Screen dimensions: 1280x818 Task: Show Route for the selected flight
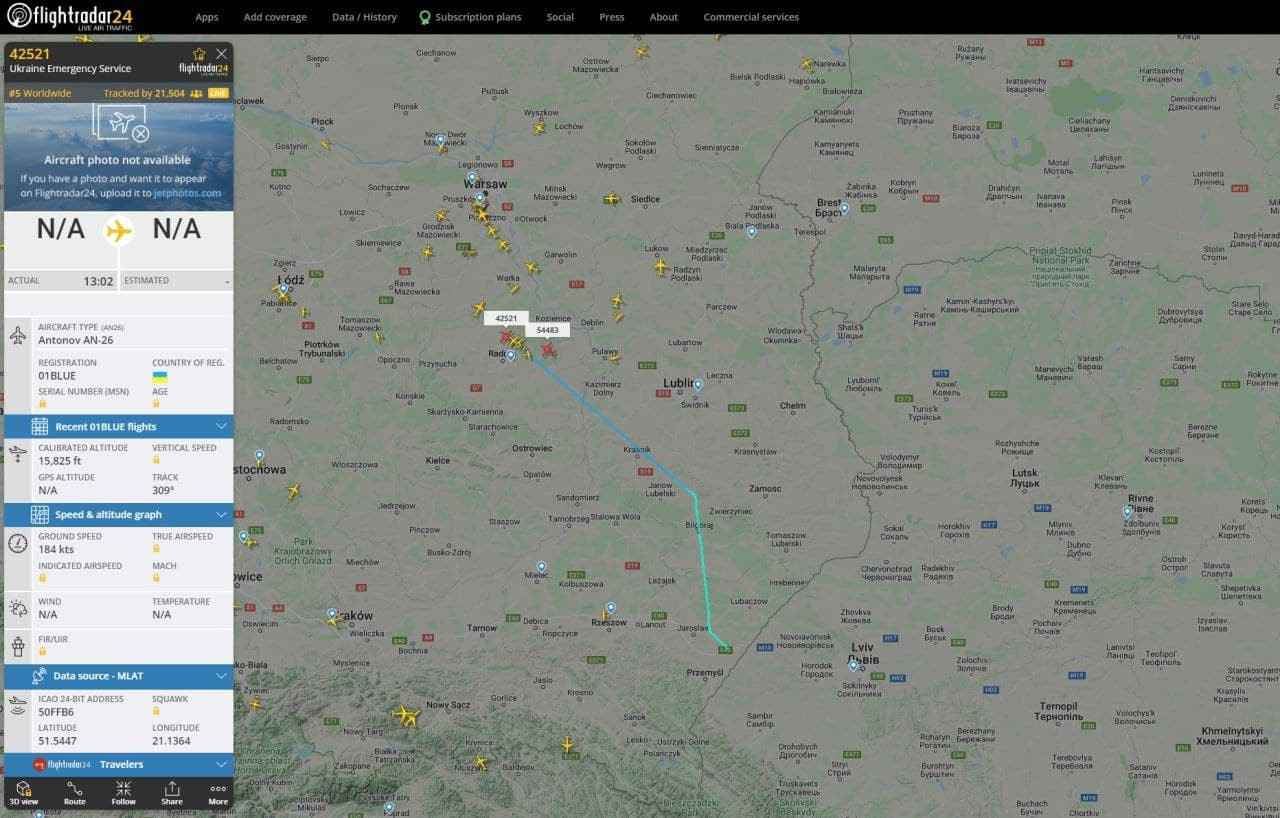74,793
